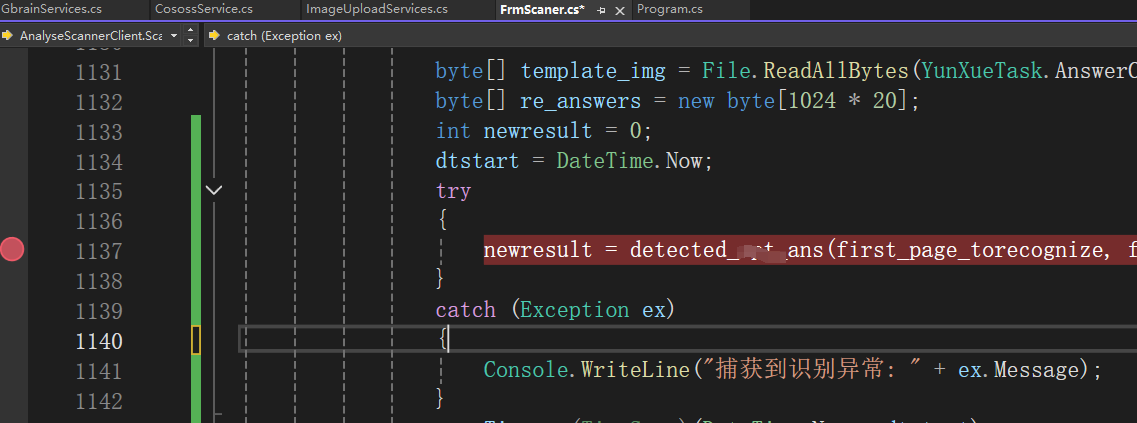The height and width of the screenshot is (423, 1137).
Task: Click 'int newresult = 0;' declaration
Action: click(x=544, y=131)
